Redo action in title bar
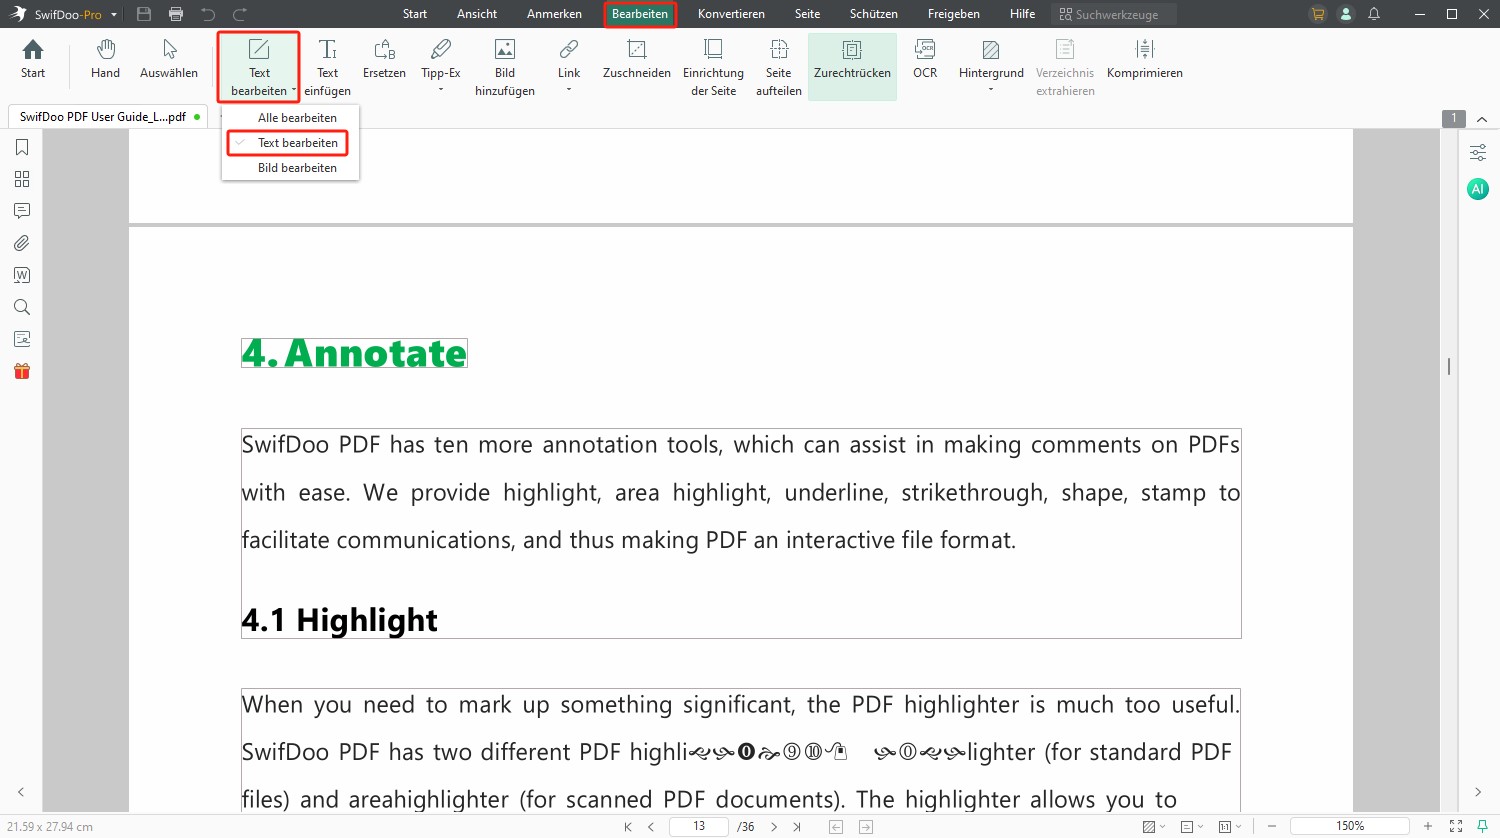 [x=240, y=14]
